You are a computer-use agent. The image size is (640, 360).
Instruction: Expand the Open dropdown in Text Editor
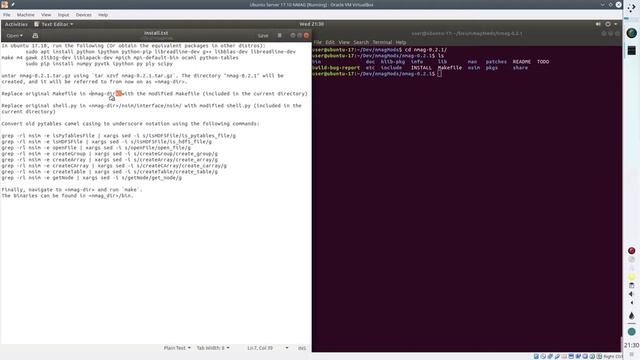(14, 36)
